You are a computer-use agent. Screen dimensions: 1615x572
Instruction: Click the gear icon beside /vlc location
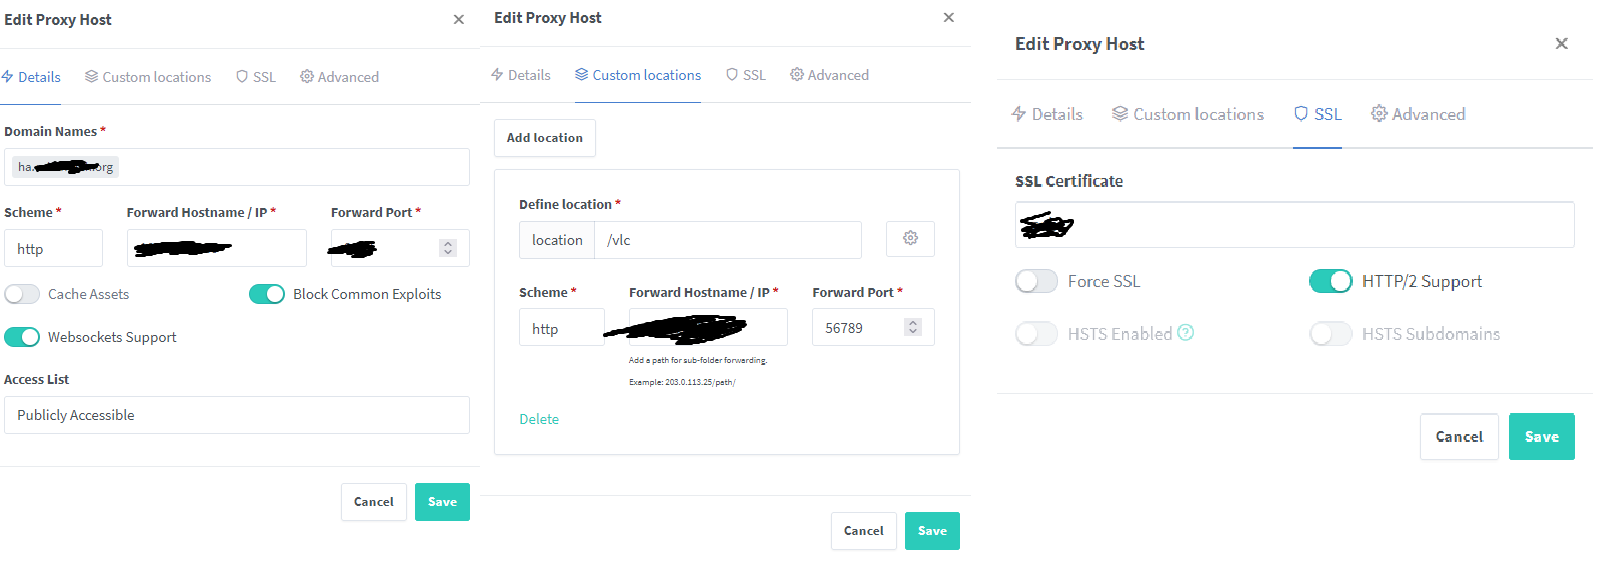click(910, 239)
